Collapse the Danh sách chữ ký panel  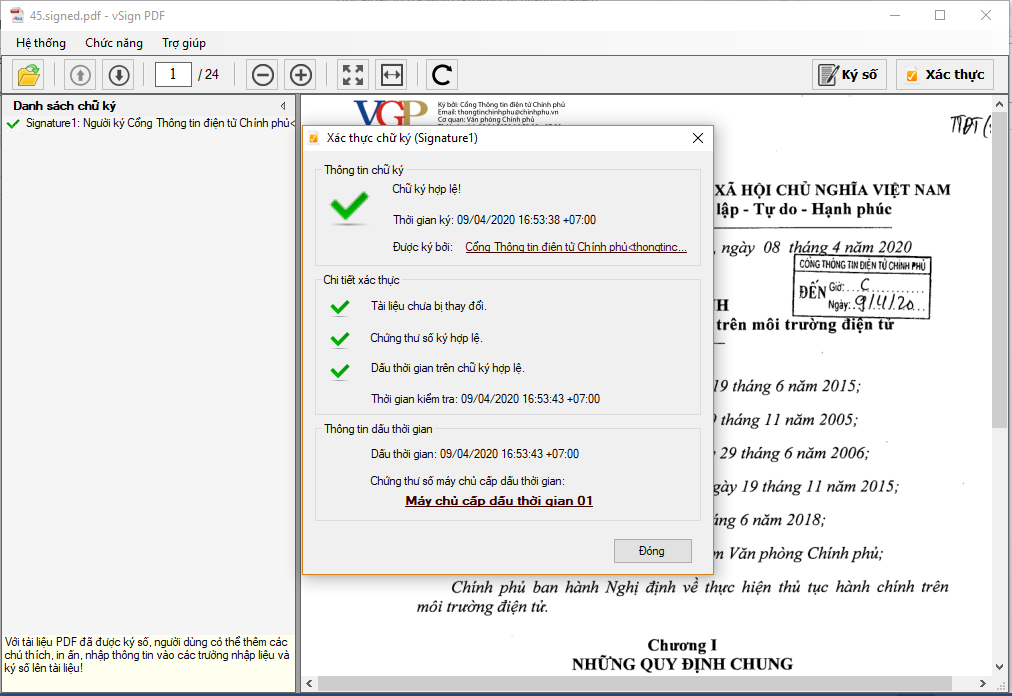pyautogui.click(x=283, y=106)
